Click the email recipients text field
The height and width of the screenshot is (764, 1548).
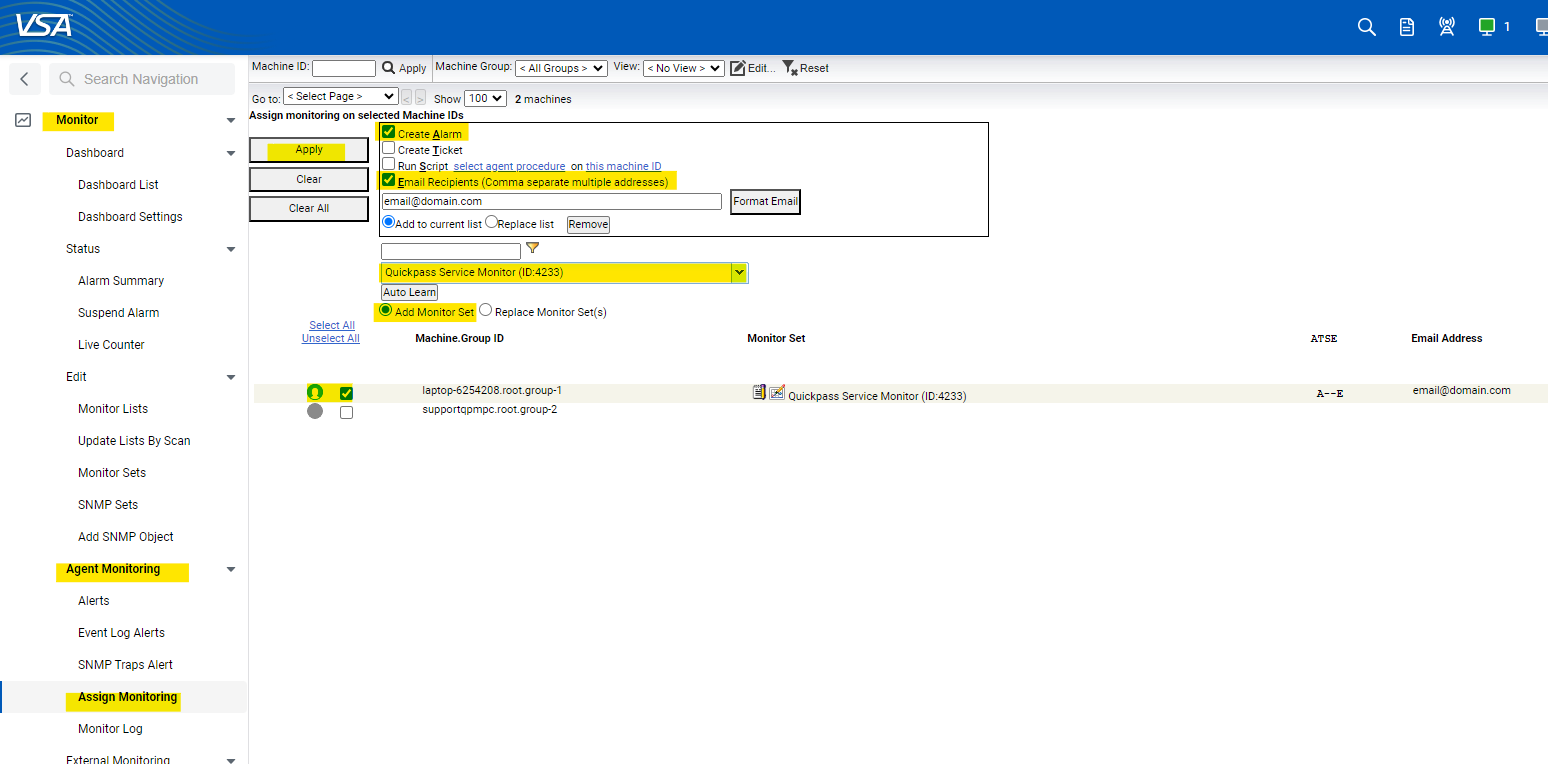click(551, 201)
